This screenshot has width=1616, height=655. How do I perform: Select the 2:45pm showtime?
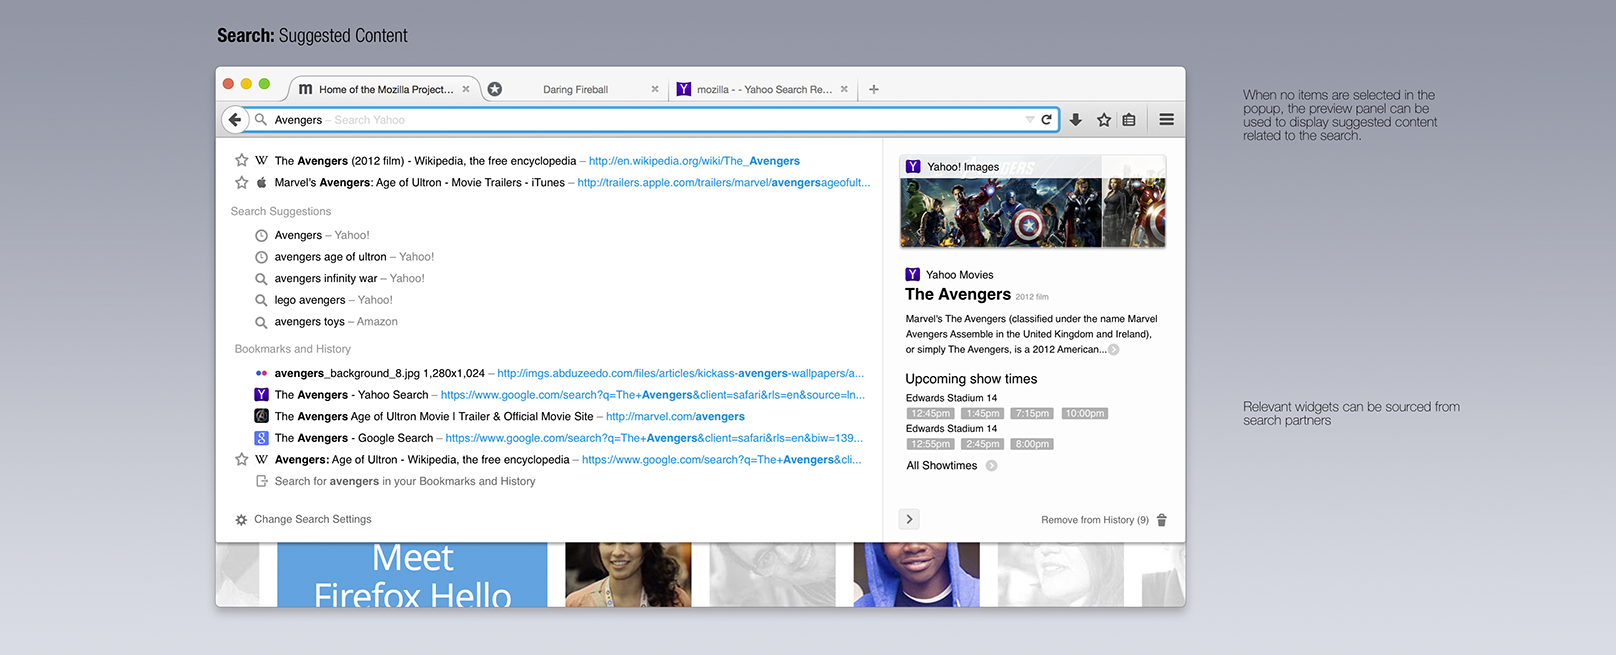pos(983,444)
